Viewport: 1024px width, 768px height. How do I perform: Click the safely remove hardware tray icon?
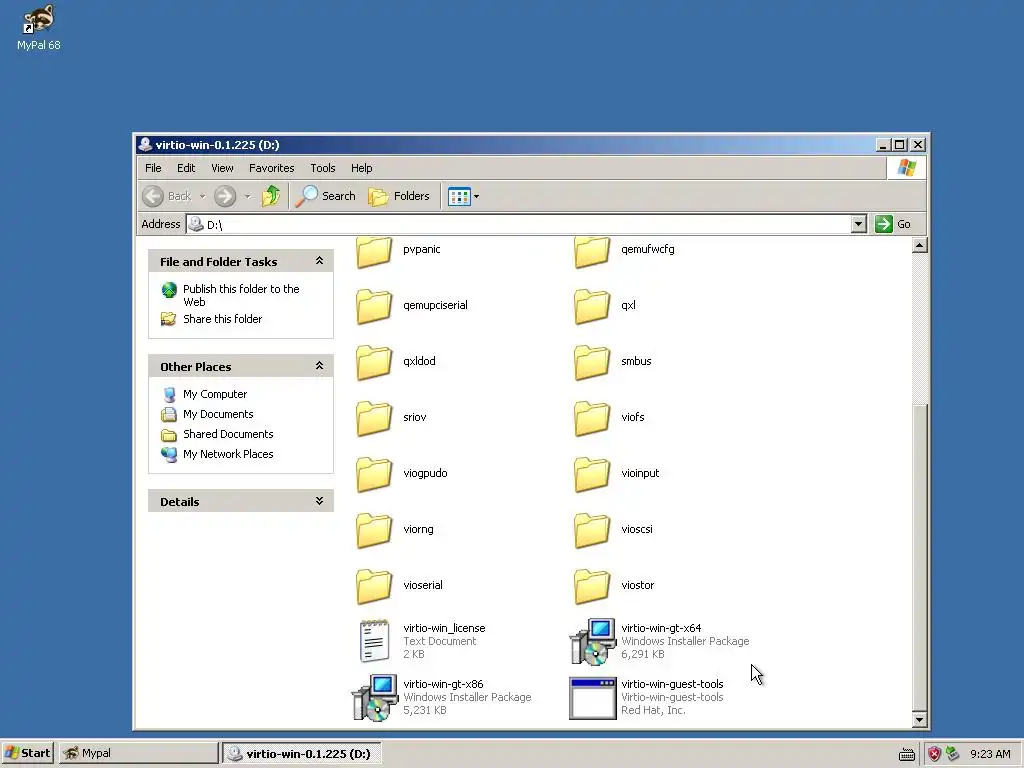(x=952, y=754)
